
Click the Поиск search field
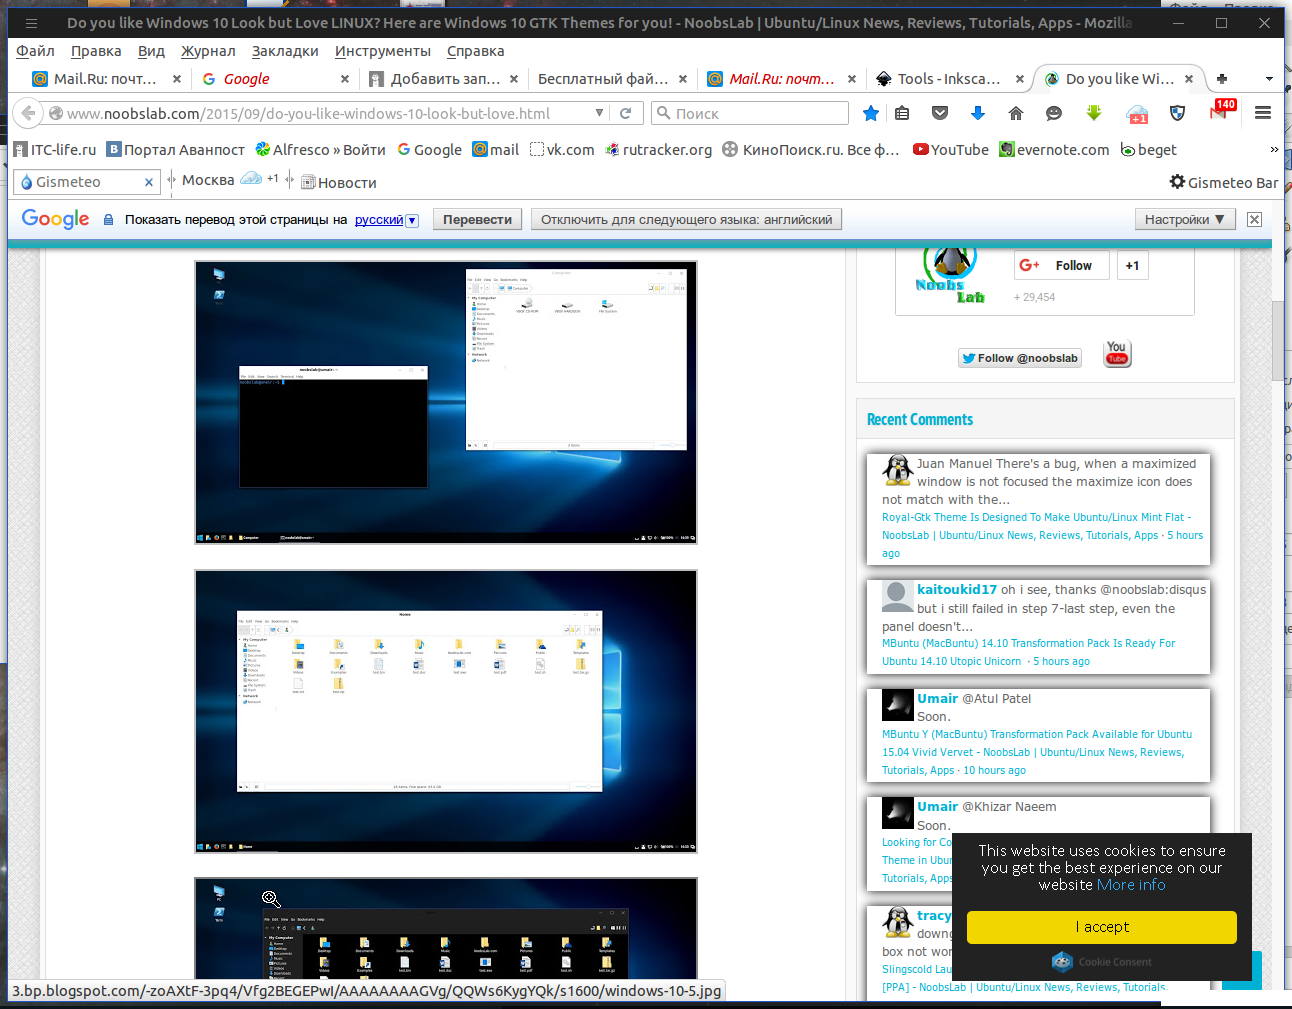[x=750, y=113]
